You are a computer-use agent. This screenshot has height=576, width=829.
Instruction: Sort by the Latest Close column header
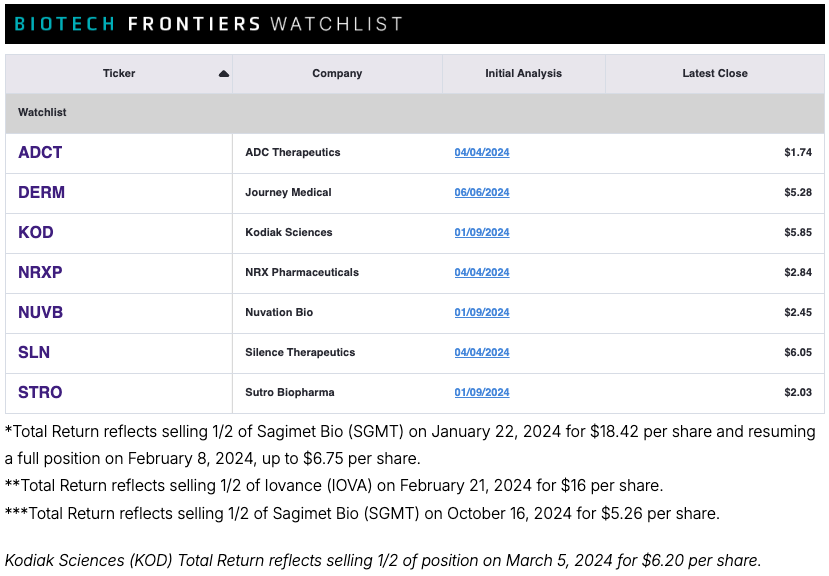point(715,74)
